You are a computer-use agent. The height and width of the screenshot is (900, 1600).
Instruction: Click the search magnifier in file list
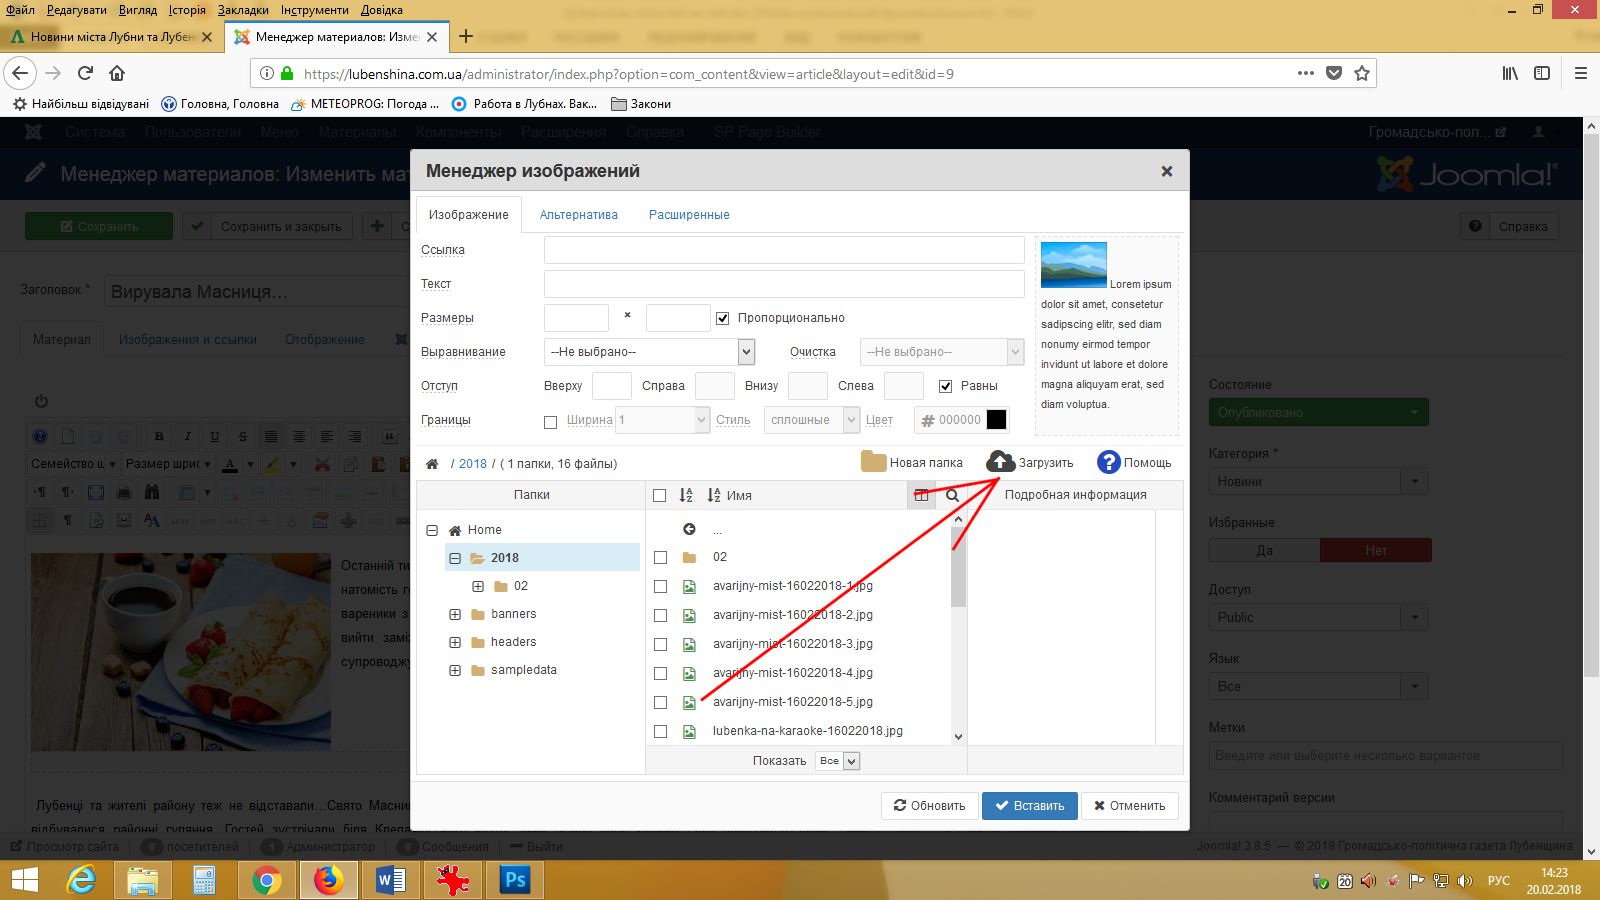952,495
